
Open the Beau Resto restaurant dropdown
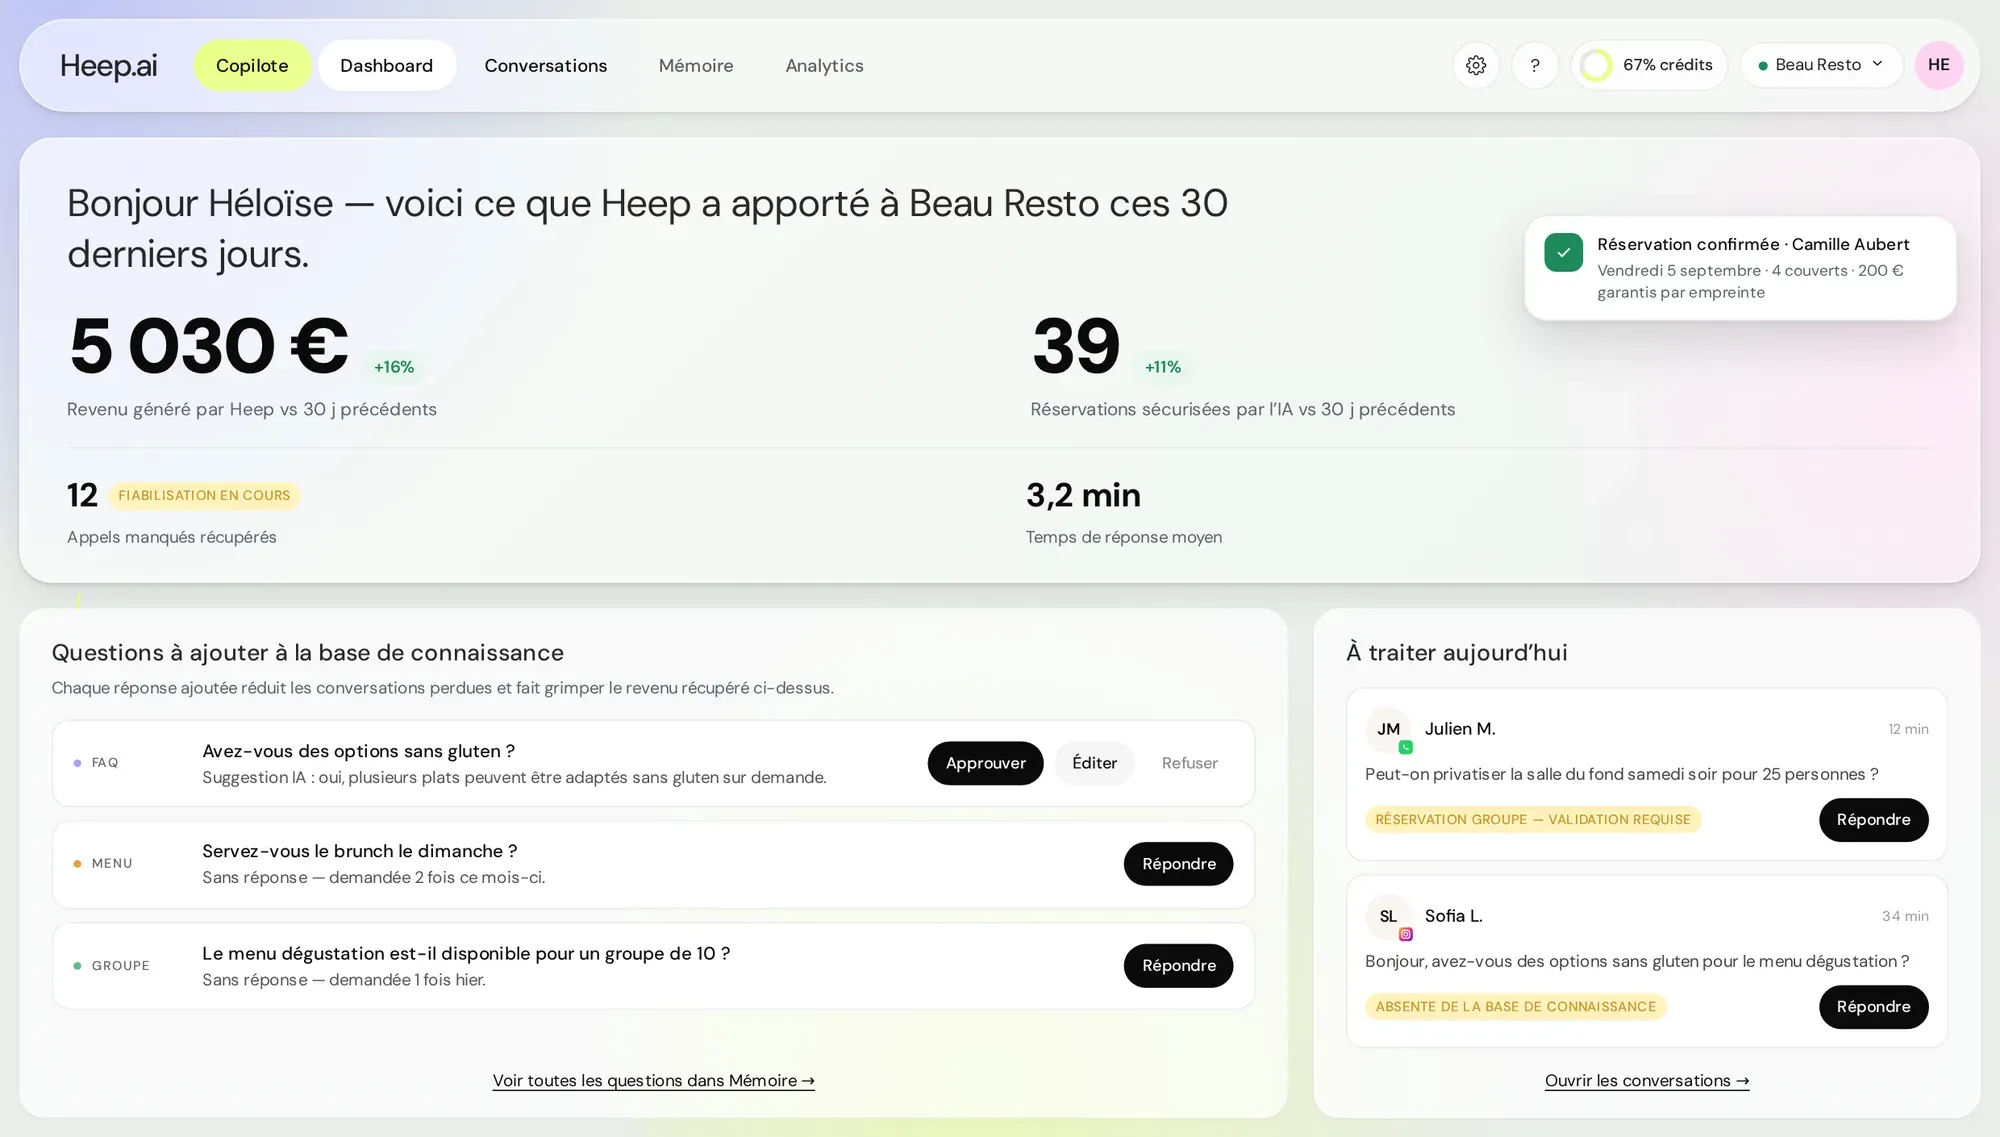point(1821,65)
